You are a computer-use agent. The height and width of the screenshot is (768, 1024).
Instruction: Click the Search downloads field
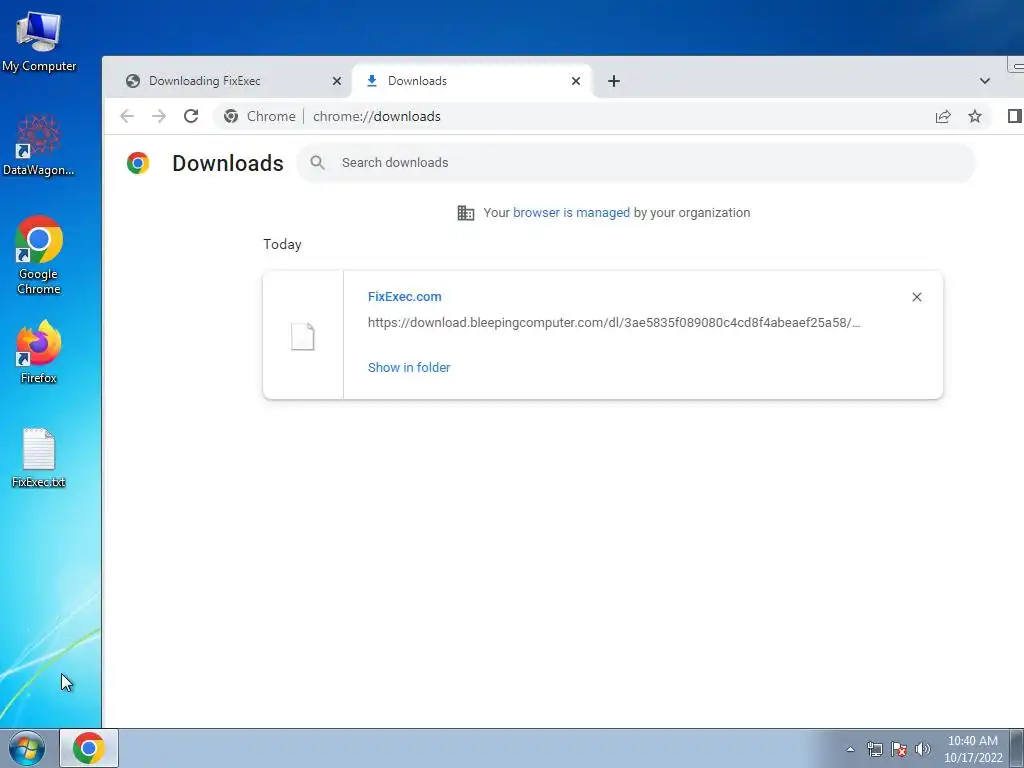(x=635, y=163)
